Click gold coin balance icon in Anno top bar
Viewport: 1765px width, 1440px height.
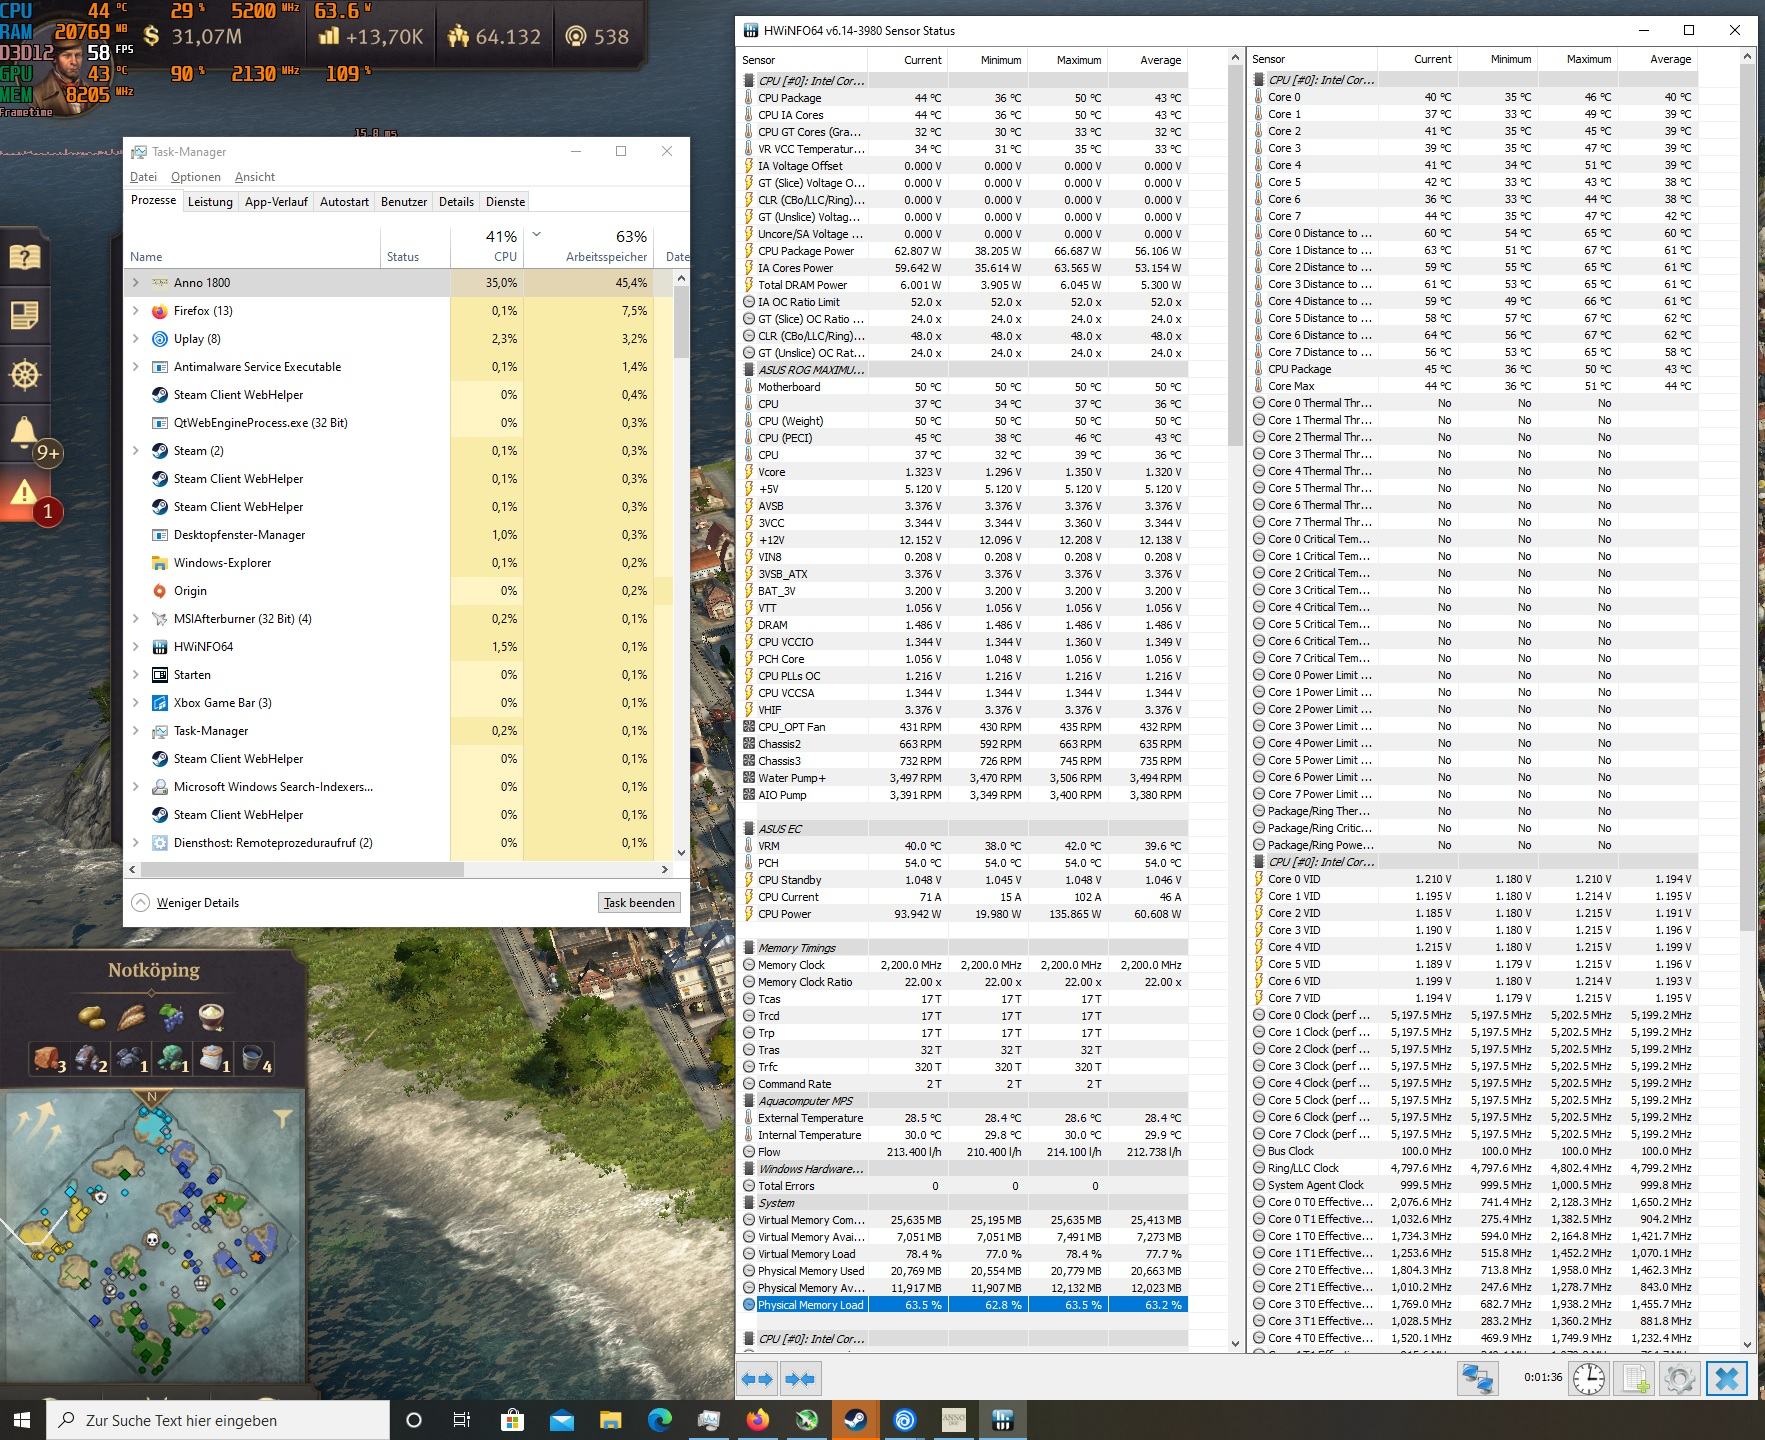(151, 37)
